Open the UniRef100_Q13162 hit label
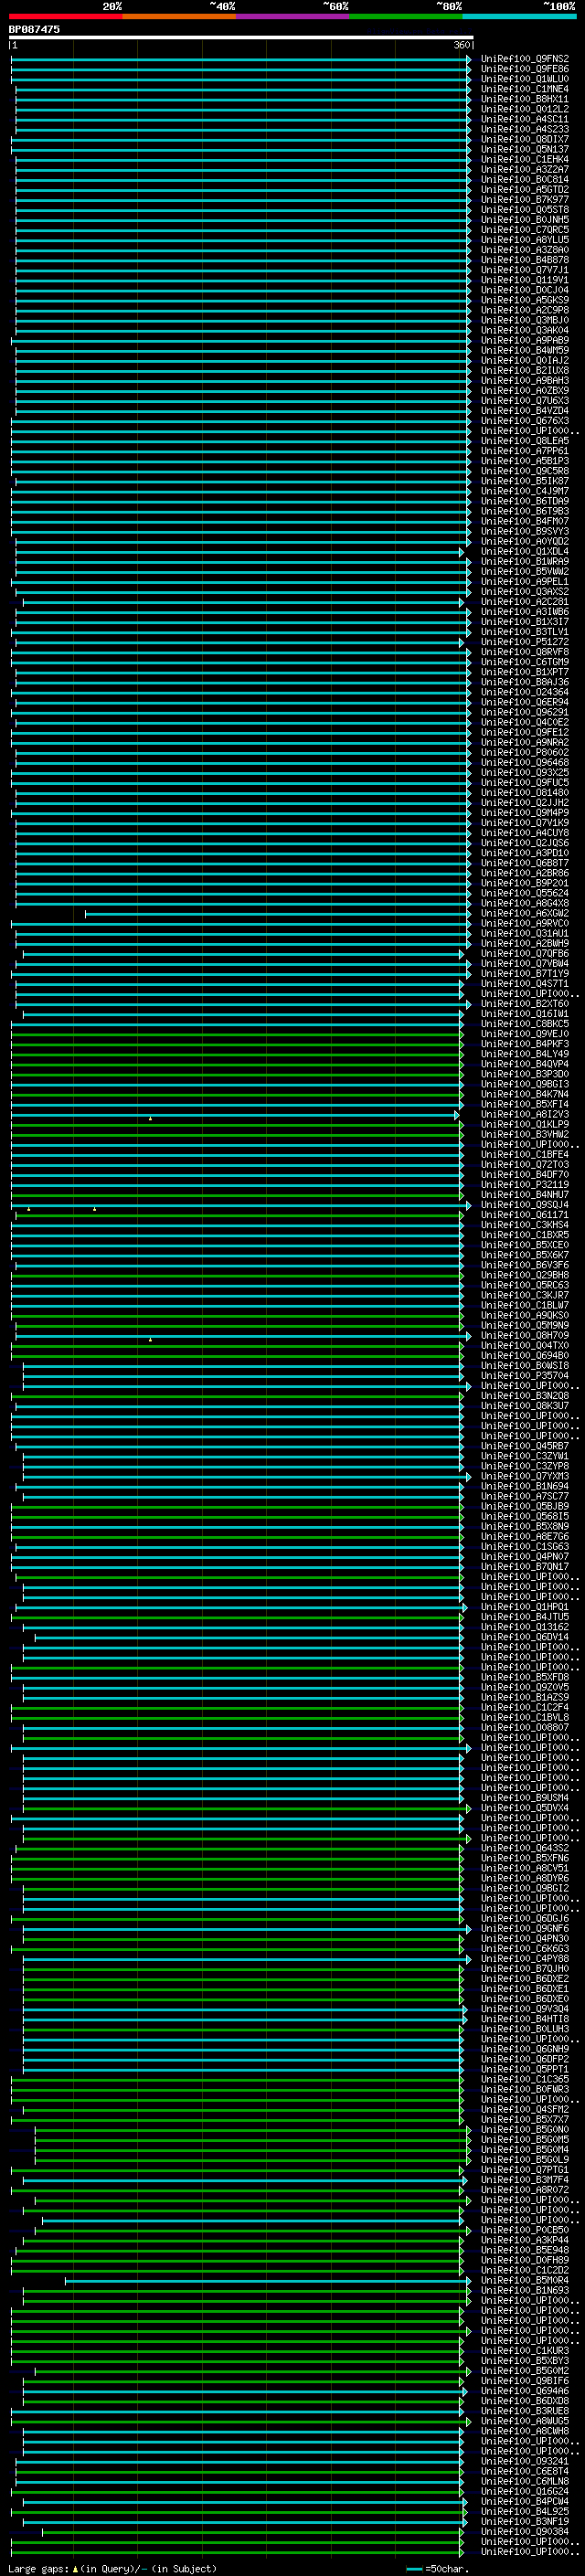Viewport: 585px width, 2576px height. click(524, 1627)
